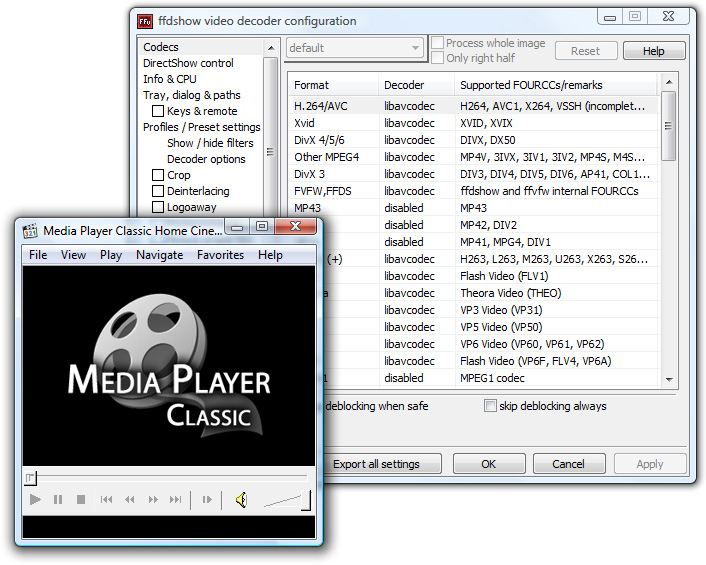Select Codecs in the settings tree
This screenshot has width=706, height=565.
click(161, 47)
